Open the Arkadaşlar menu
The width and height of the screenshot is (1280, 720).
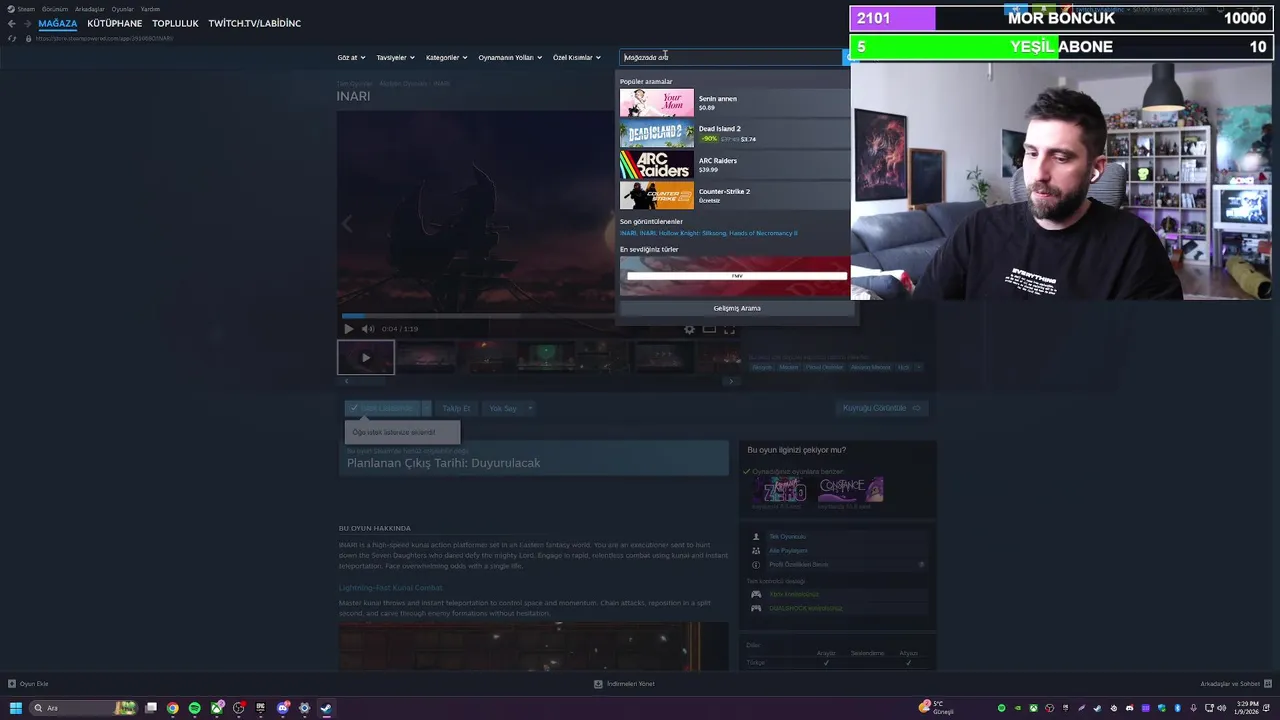pos(89,9)
